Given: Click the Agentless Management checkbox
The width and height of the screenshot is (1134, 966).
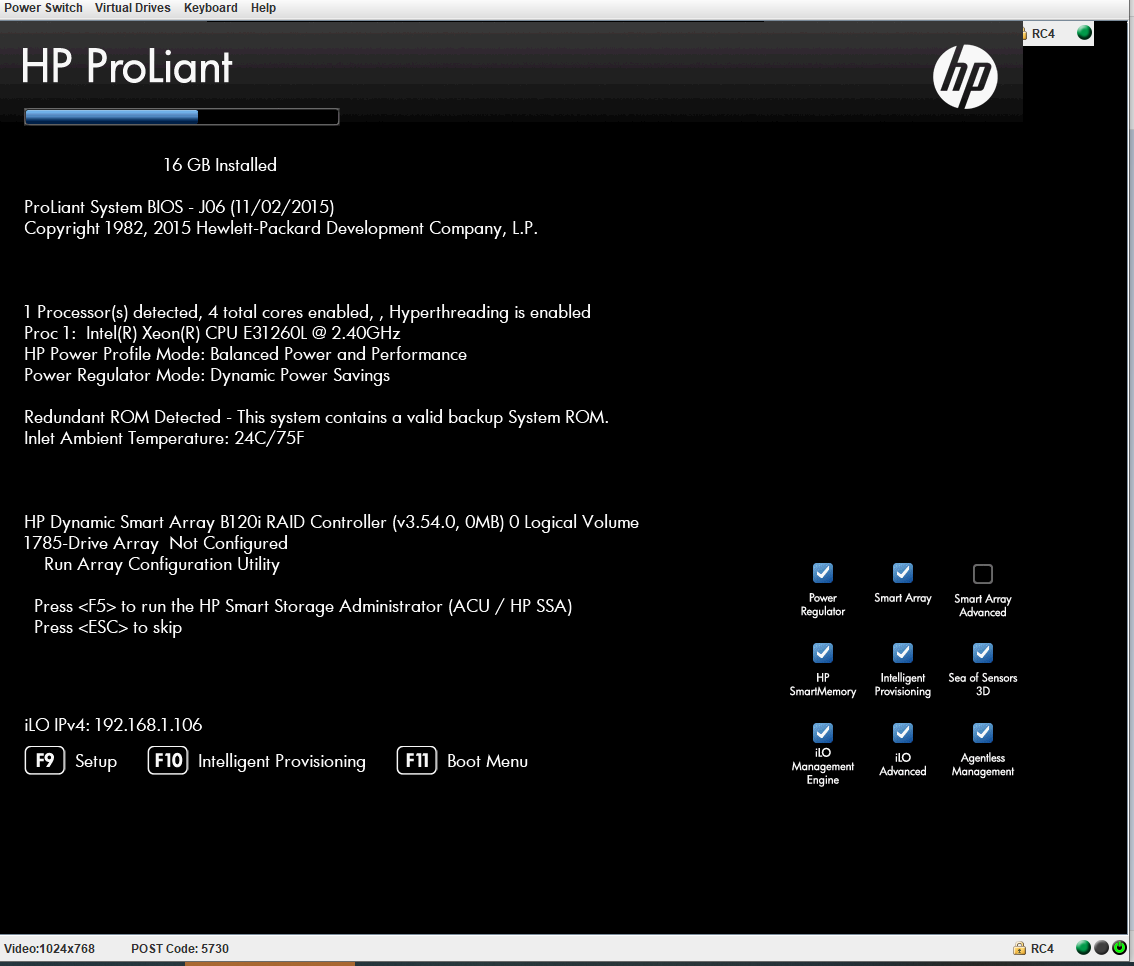Looking at the screenshot, I should coord(983,733).
